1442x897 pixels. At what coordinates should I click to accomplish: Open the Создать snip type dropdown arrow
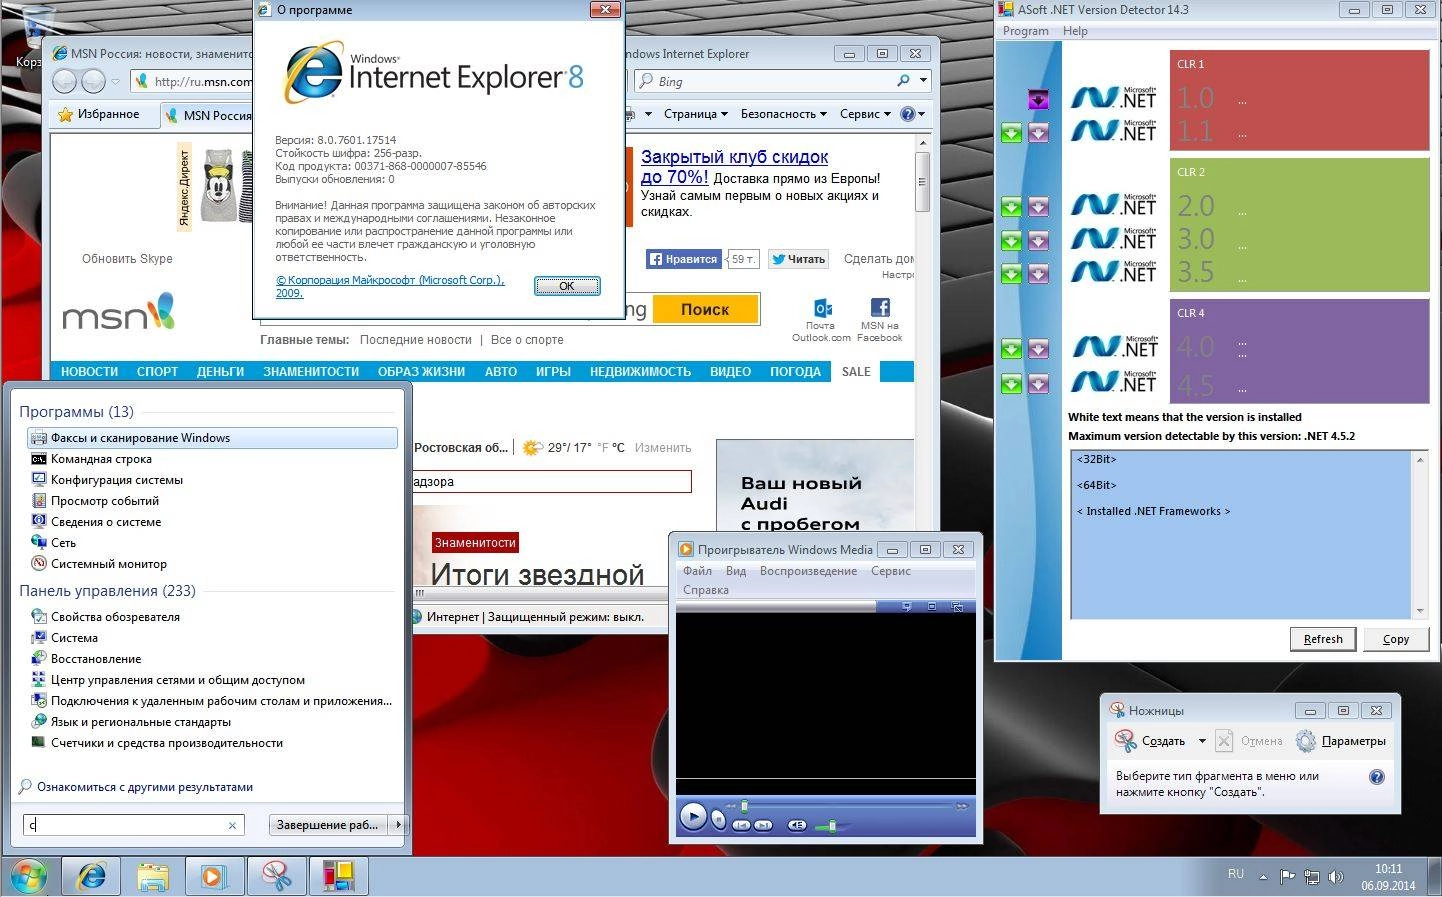[x=1202, y=742]
